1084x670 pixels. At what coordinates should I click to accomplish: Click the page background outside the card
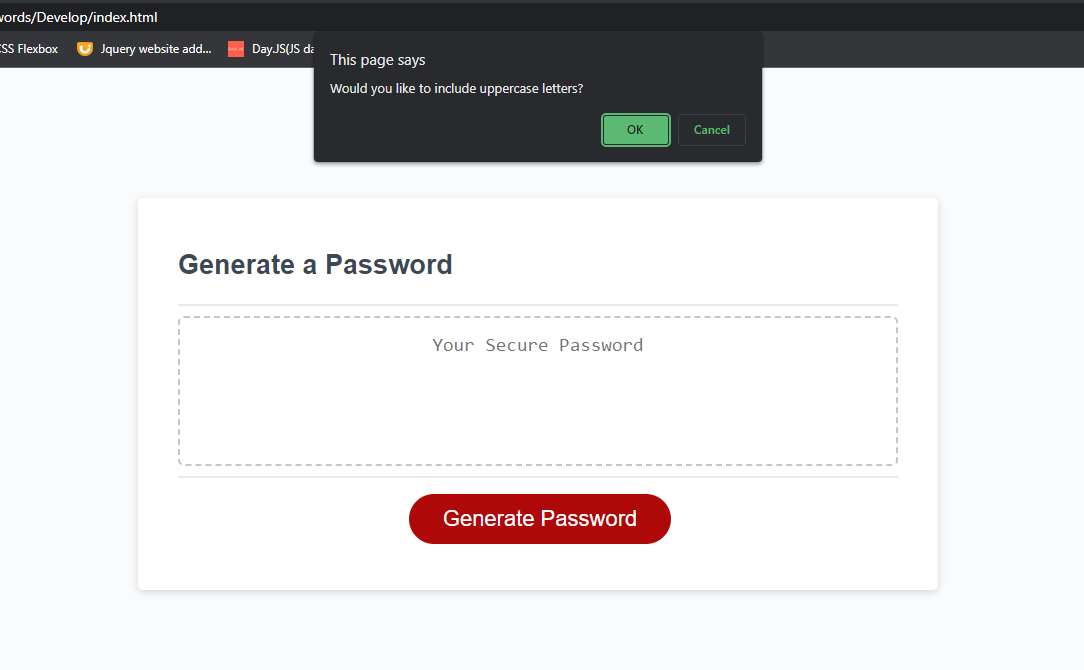pyautogui.click(x=60, y=400)
